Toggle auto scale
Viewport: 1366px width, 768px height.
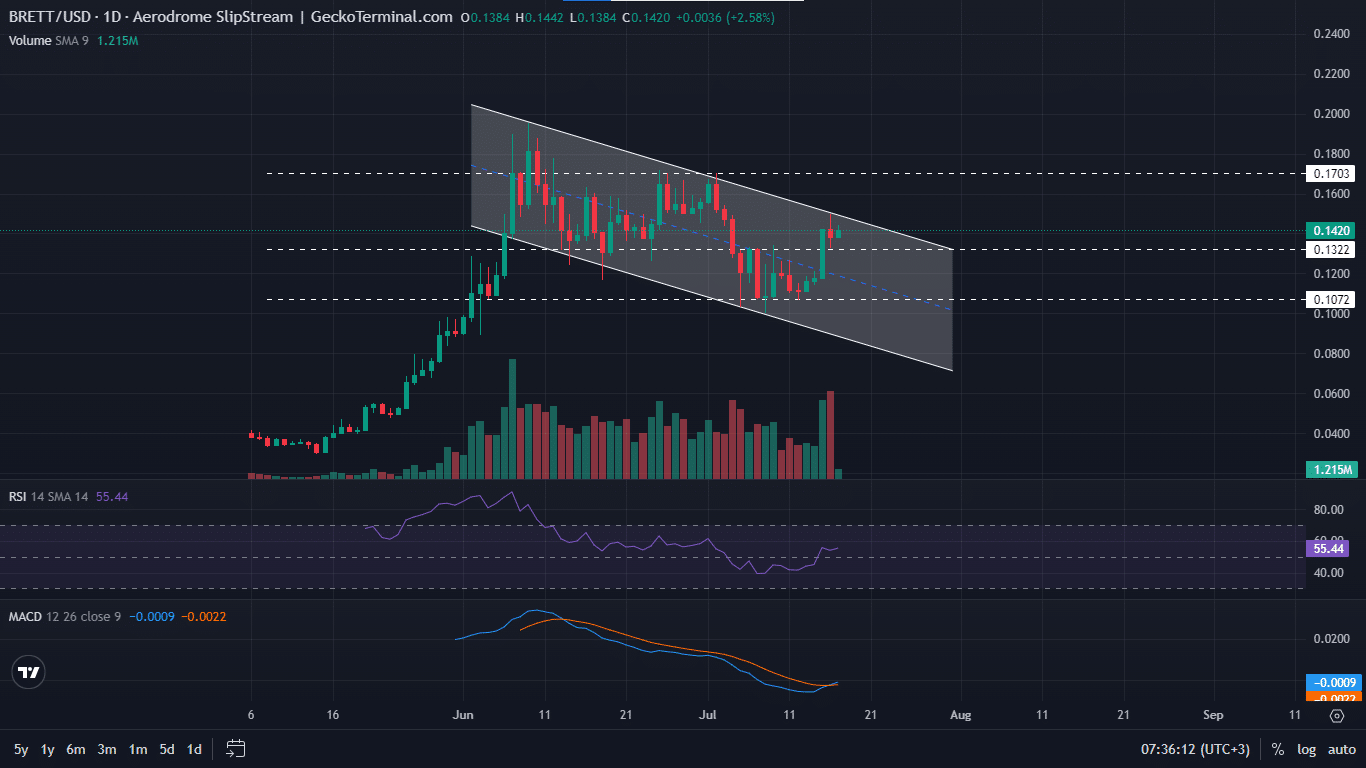coord(1341,749)
